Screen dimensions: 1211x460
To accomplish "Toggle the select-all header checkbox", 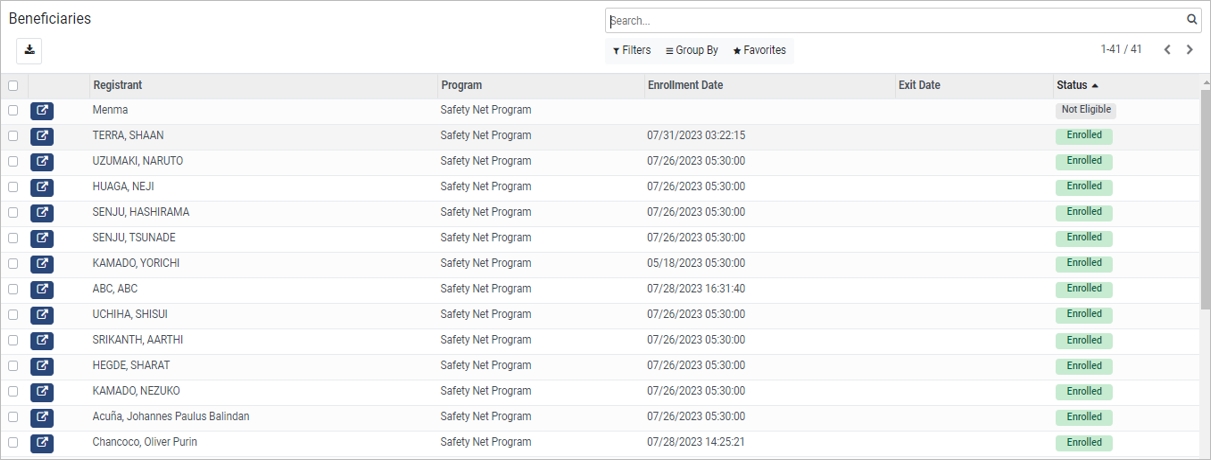I will 13,86.
